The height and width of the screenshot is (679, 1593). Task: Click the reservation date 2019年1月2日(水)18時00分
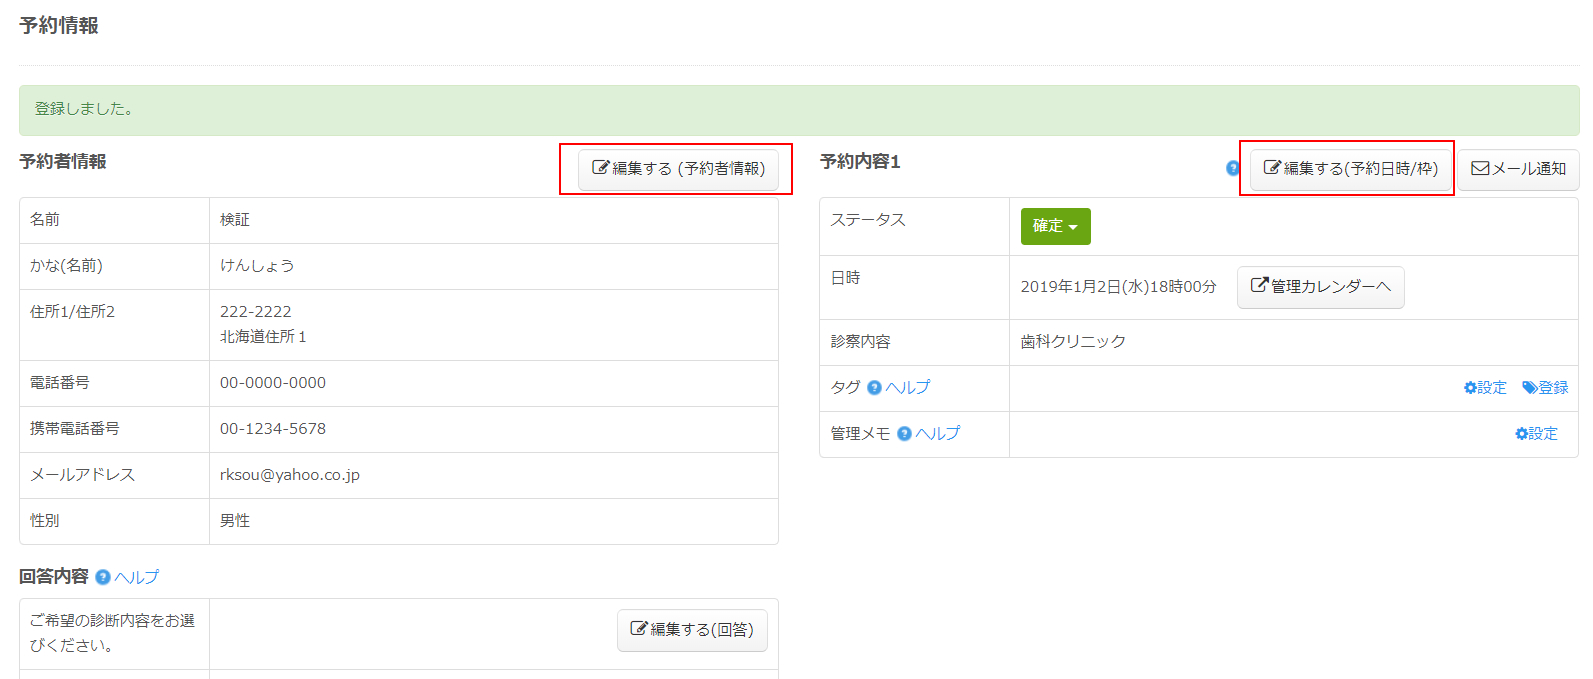tap(1118, 287)
